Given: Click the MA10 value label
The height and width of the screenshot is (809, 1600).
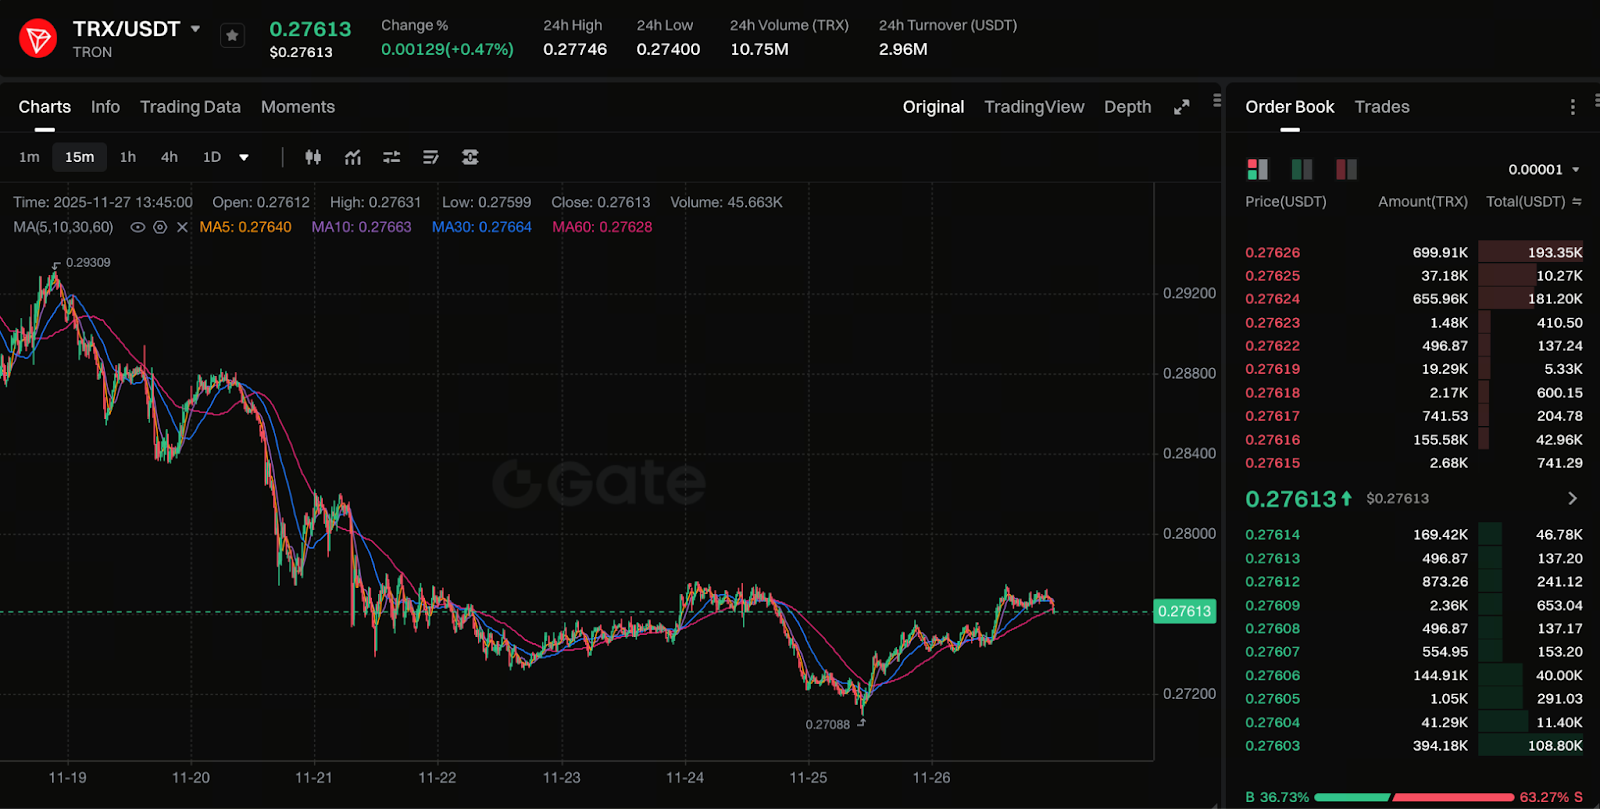Looking at the screenshot, I should [361, 227].
